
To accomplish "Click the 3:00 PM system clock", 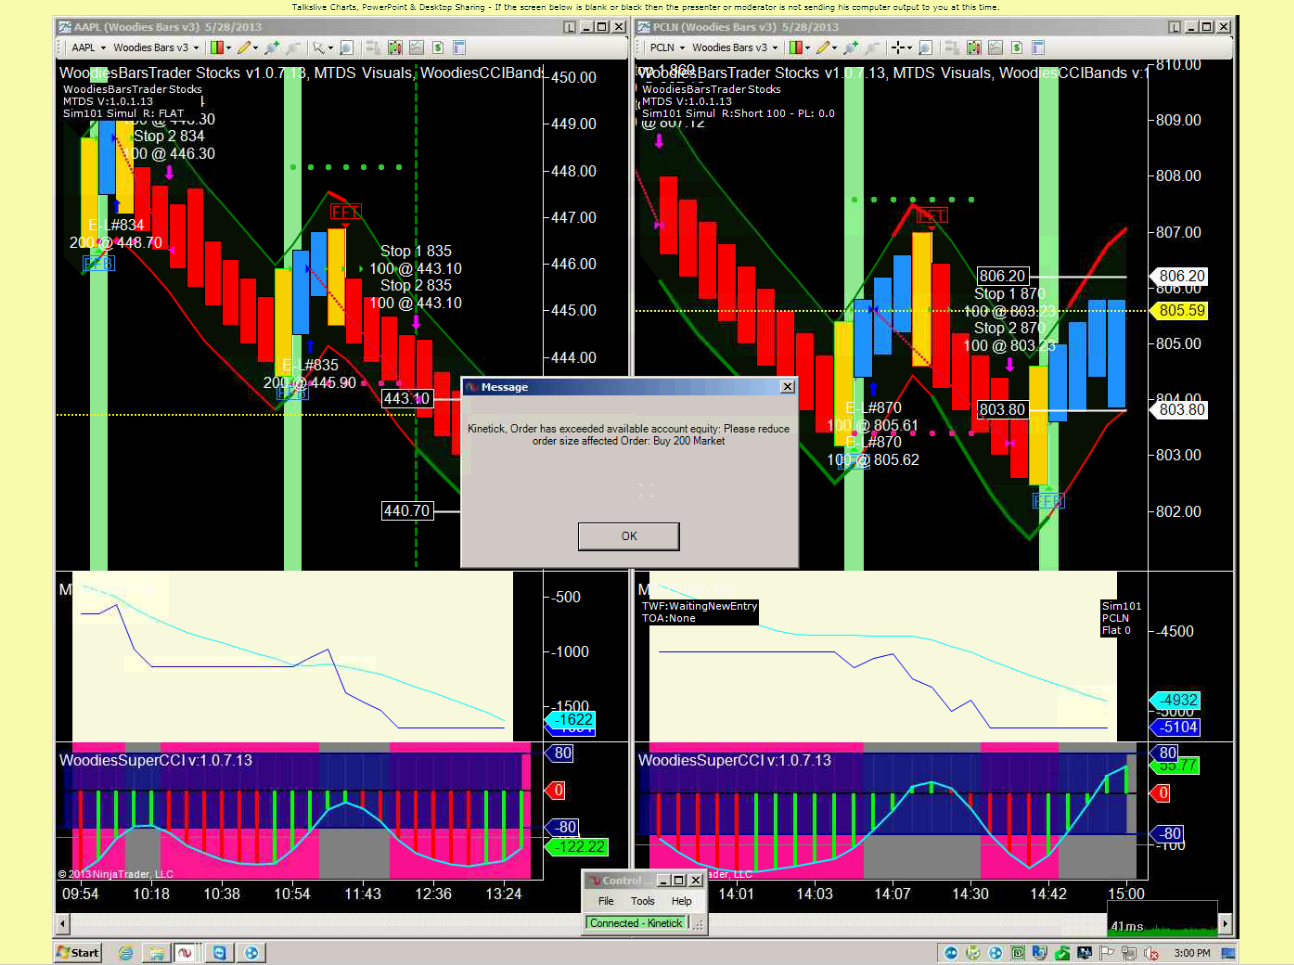I will [x=1192, y=953].
